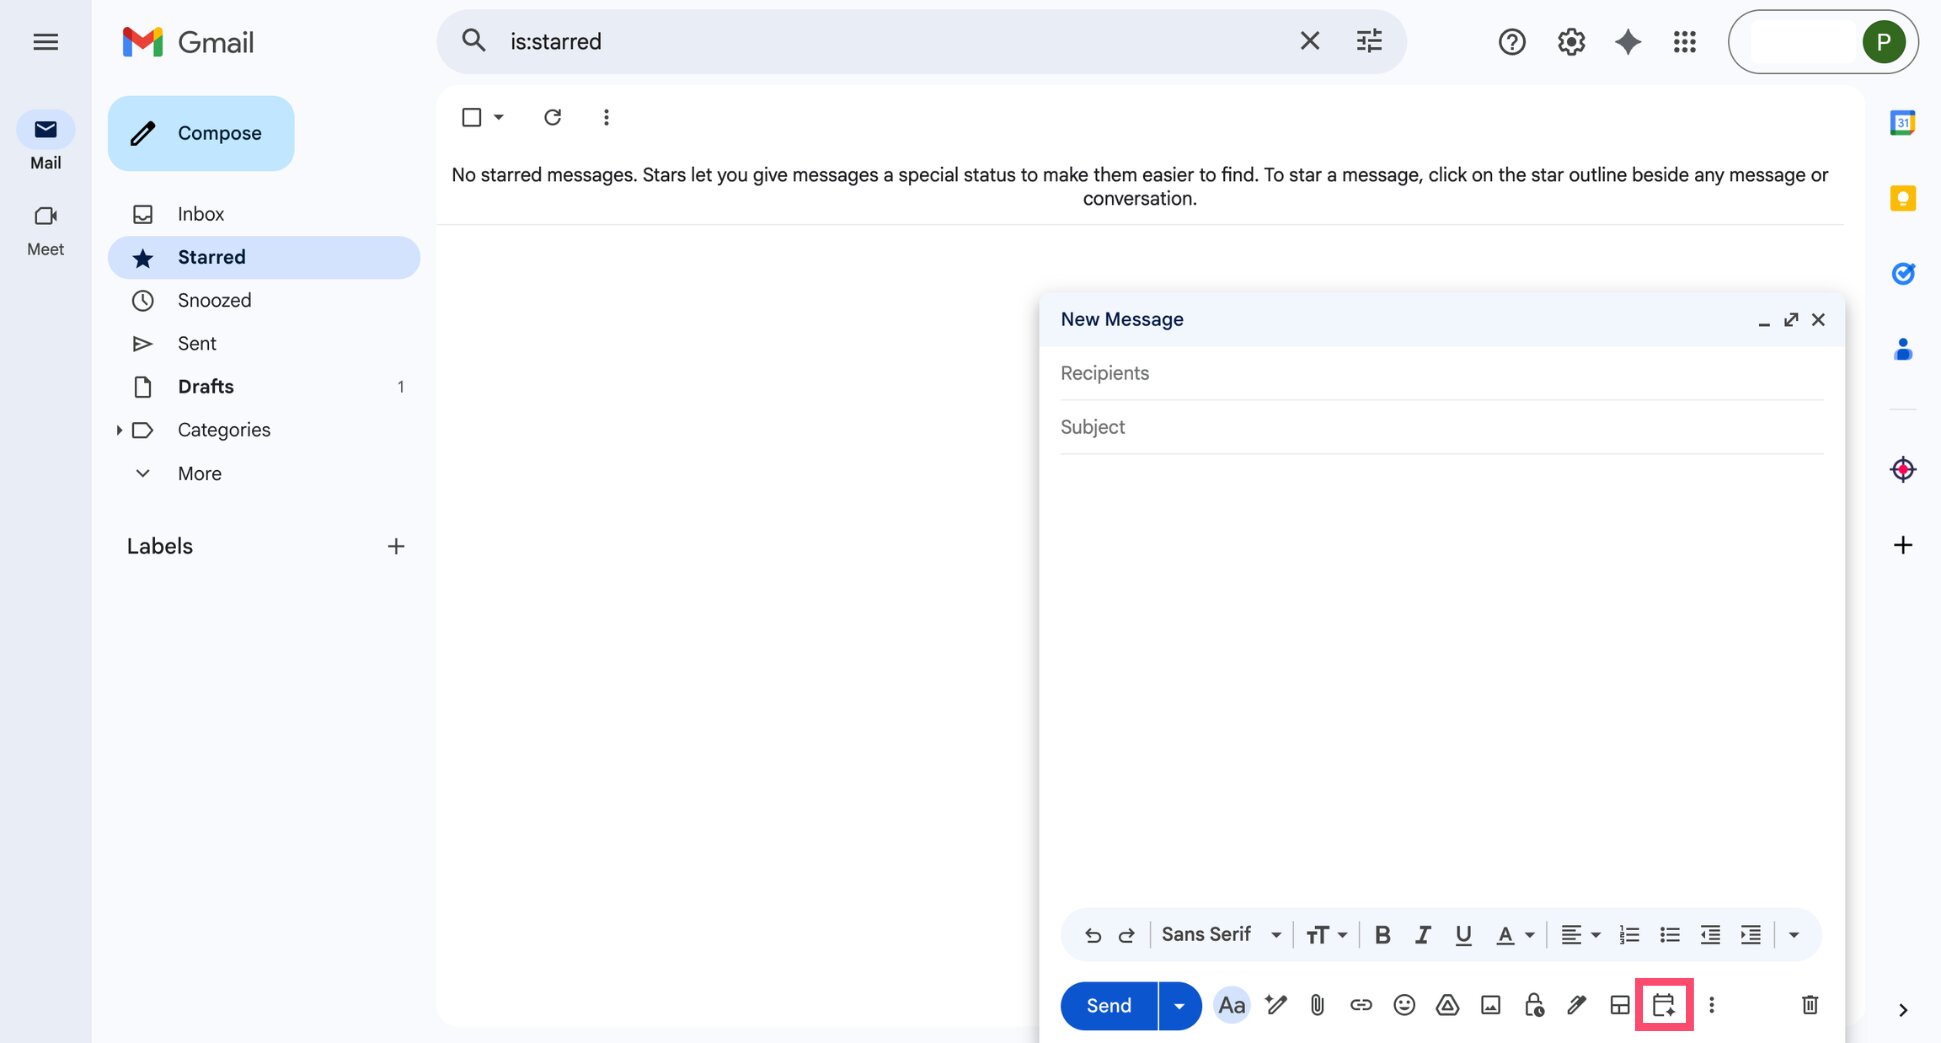Insert files from Google Drive
The height and width of the screenshot is (1043, 1941).
tap(1447, 1005)
